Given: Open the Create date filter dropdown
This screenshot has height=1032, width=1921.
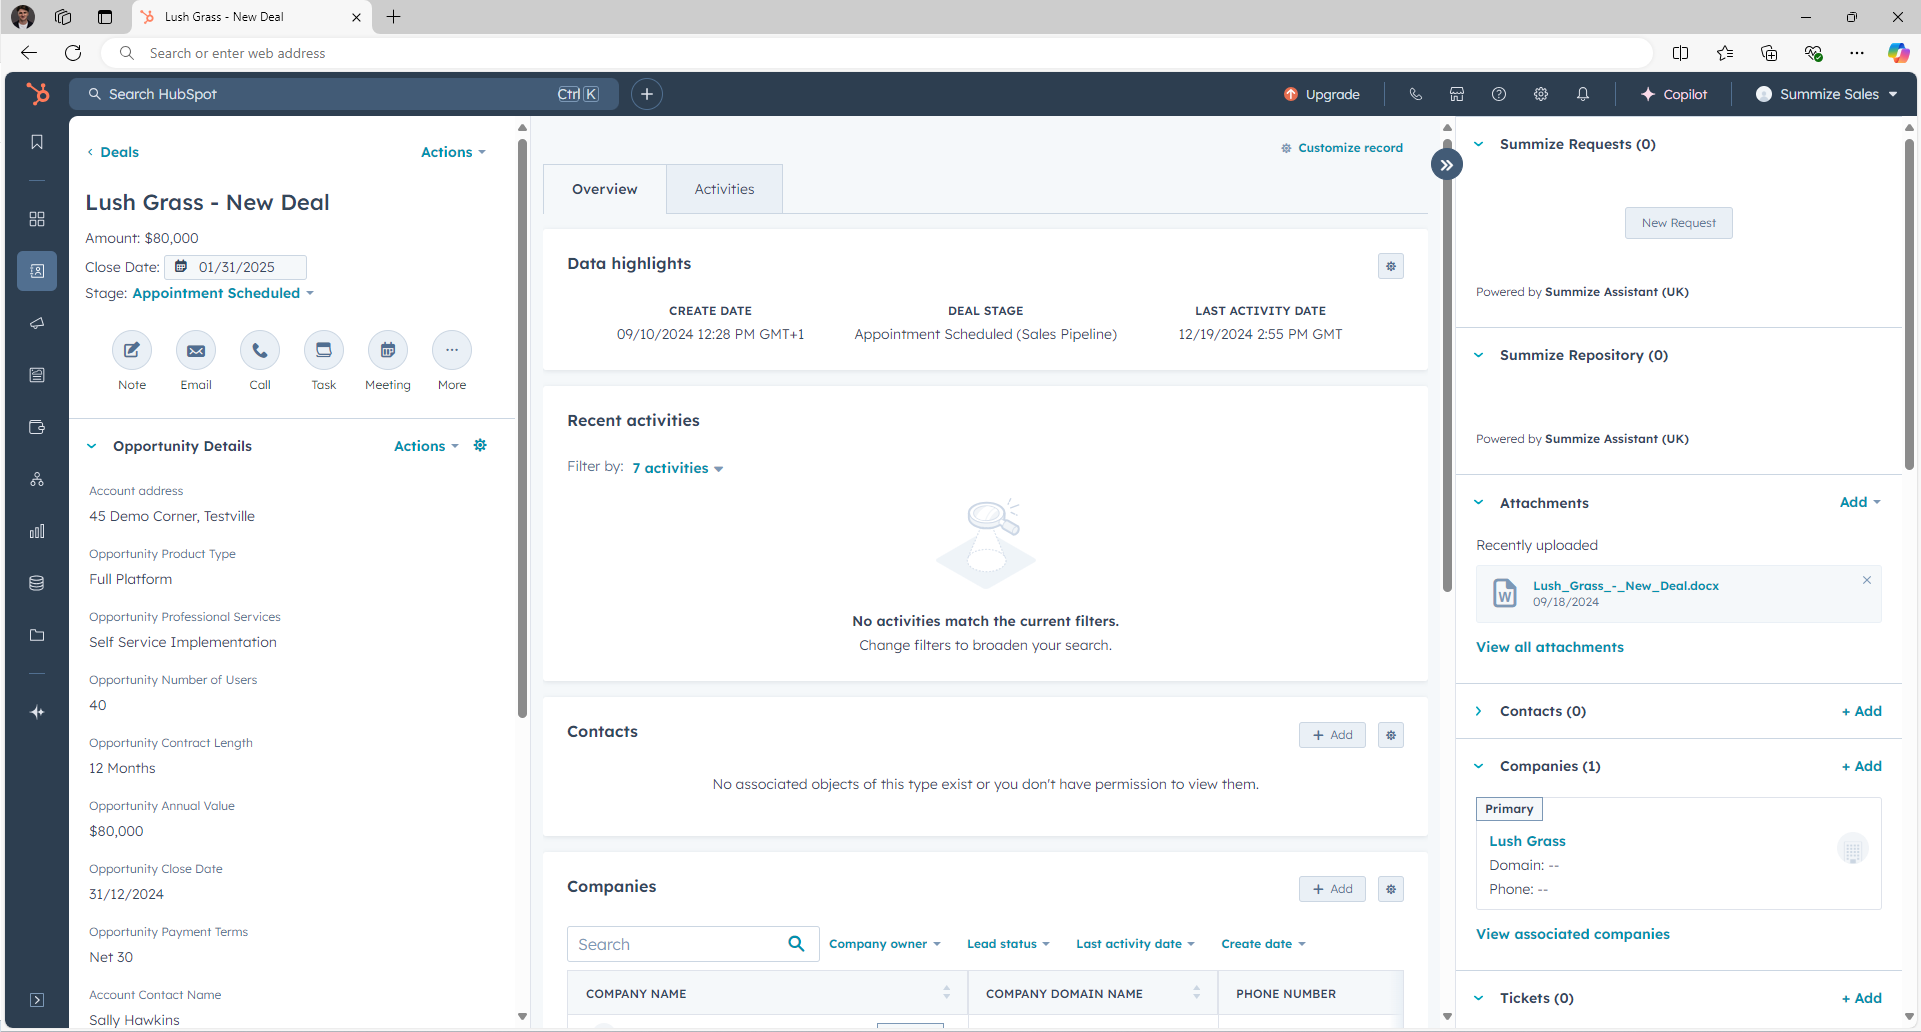Looking at the screenshot, I should click(x=1263, y=944).
